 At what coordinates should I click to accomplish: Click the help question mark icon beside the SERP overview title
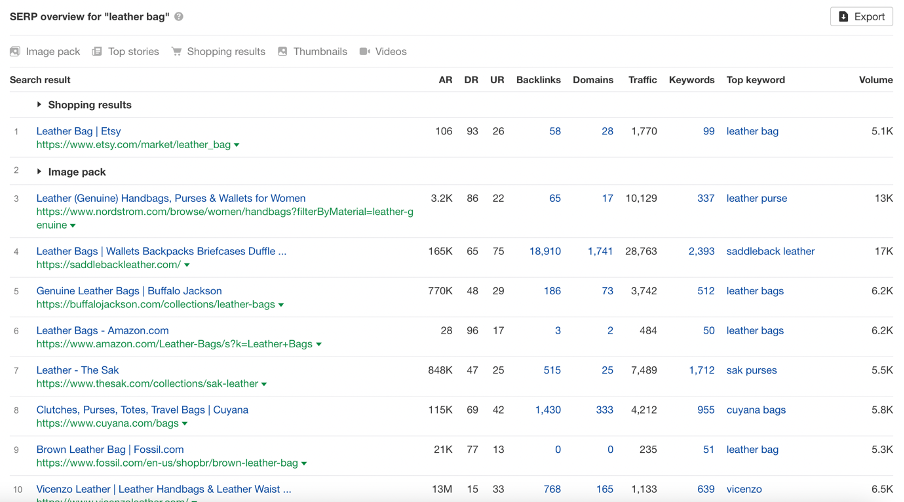(179, 17)
